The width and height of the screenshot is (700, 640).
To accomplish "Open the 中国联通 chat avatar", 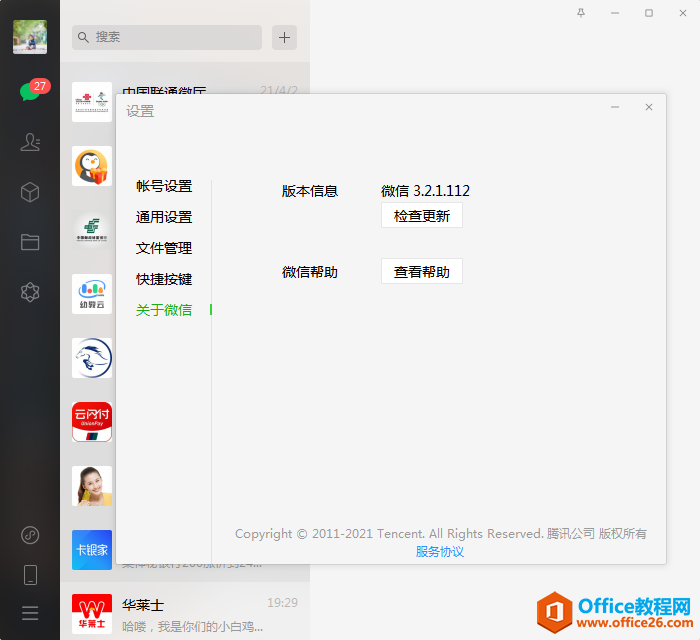I will 92,102.
